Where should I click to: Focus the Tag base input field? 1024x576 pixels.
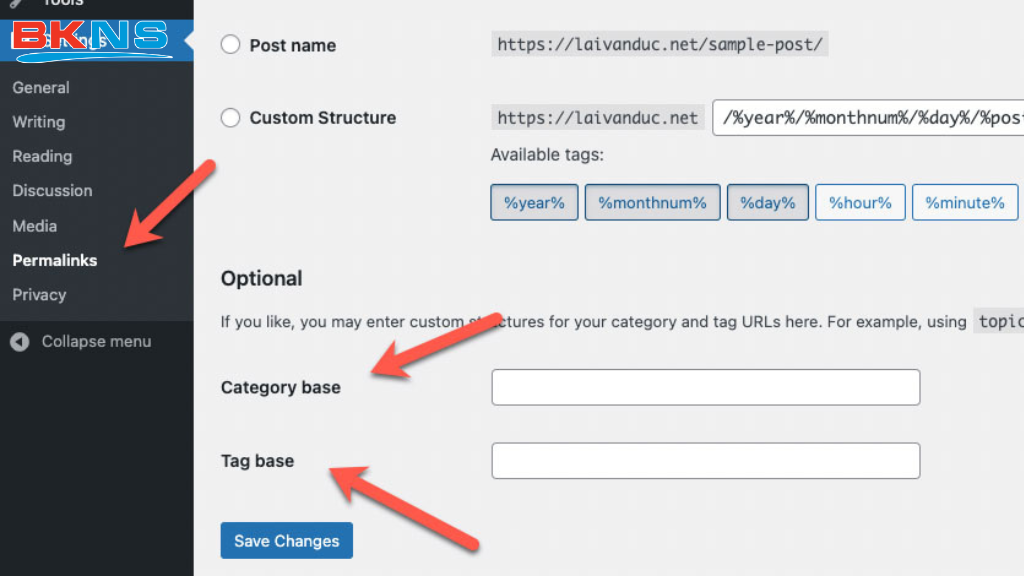(x=705, y=461)
